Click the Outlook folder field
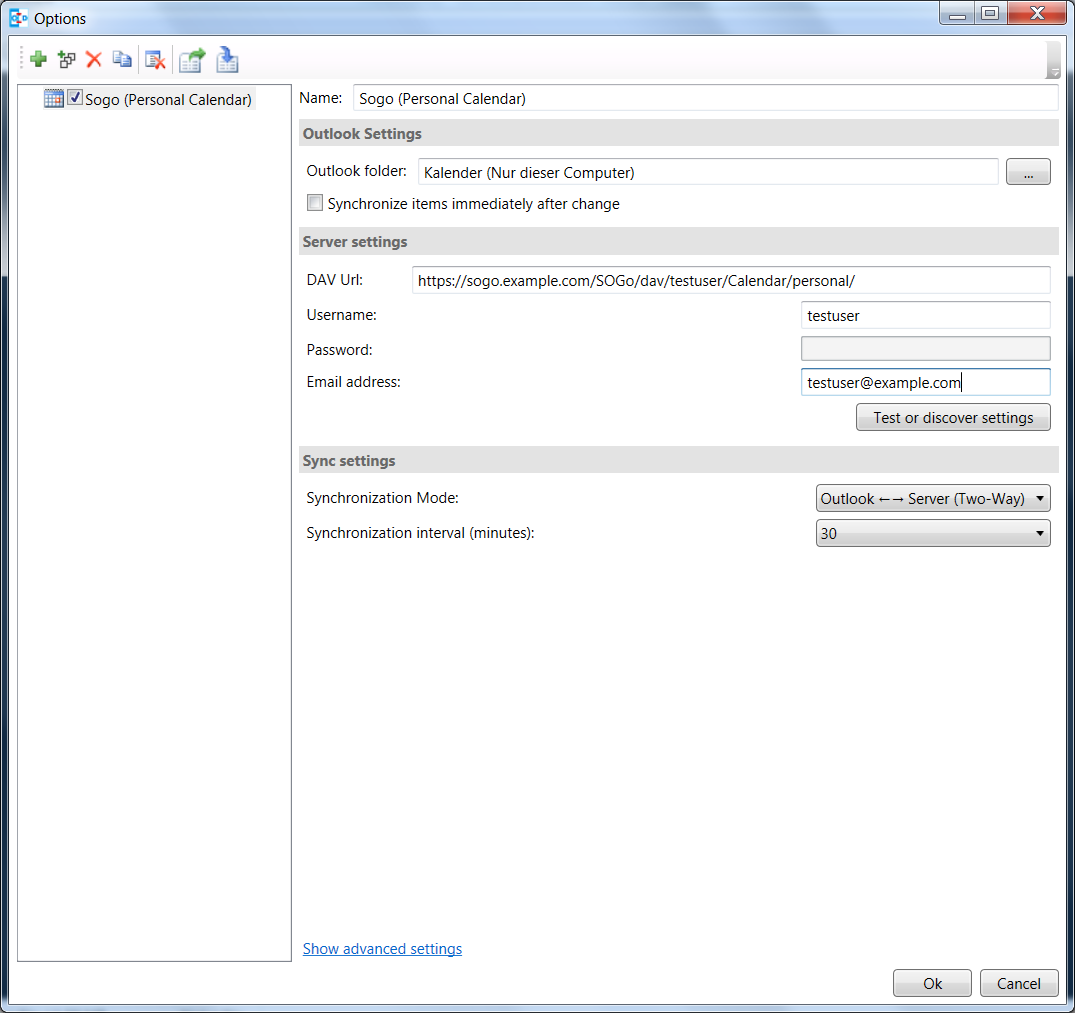Screen dimensions: 1075x1013 (708, 172)
